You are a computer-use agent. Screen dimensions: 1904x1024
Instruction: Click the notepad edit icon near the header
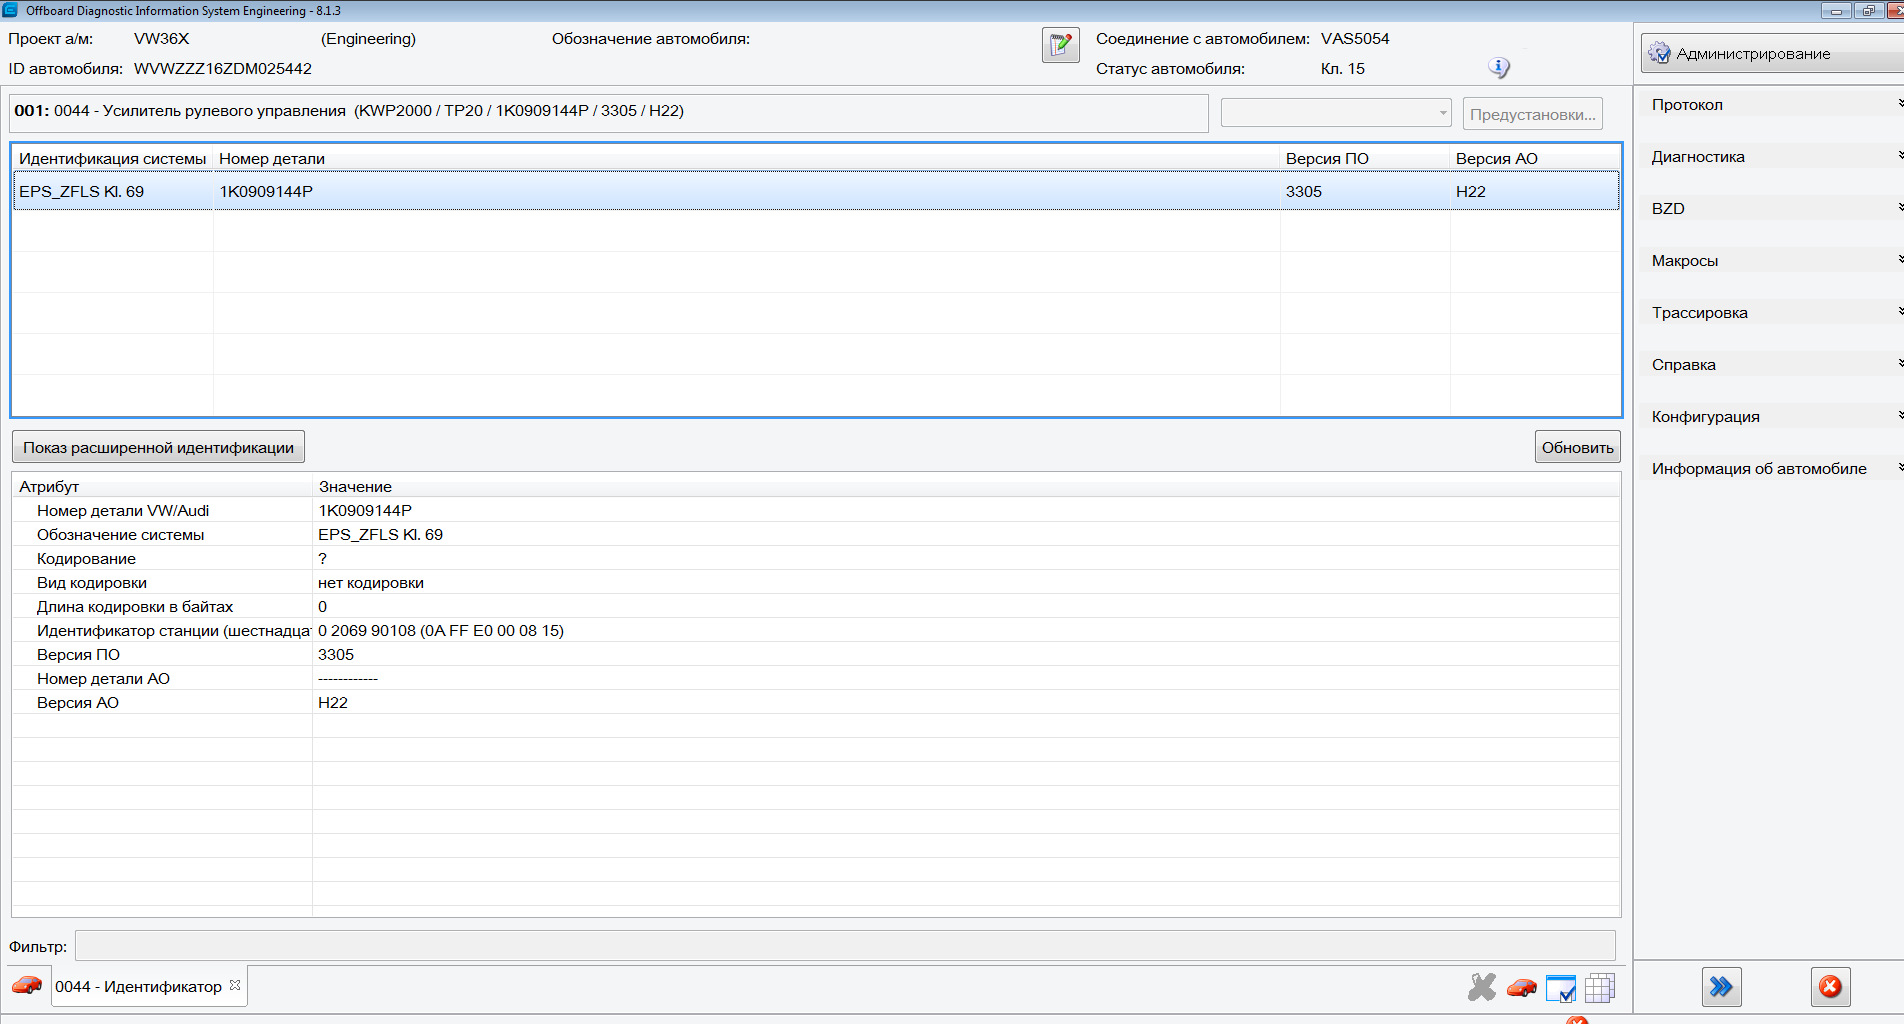coord(1060,46)
